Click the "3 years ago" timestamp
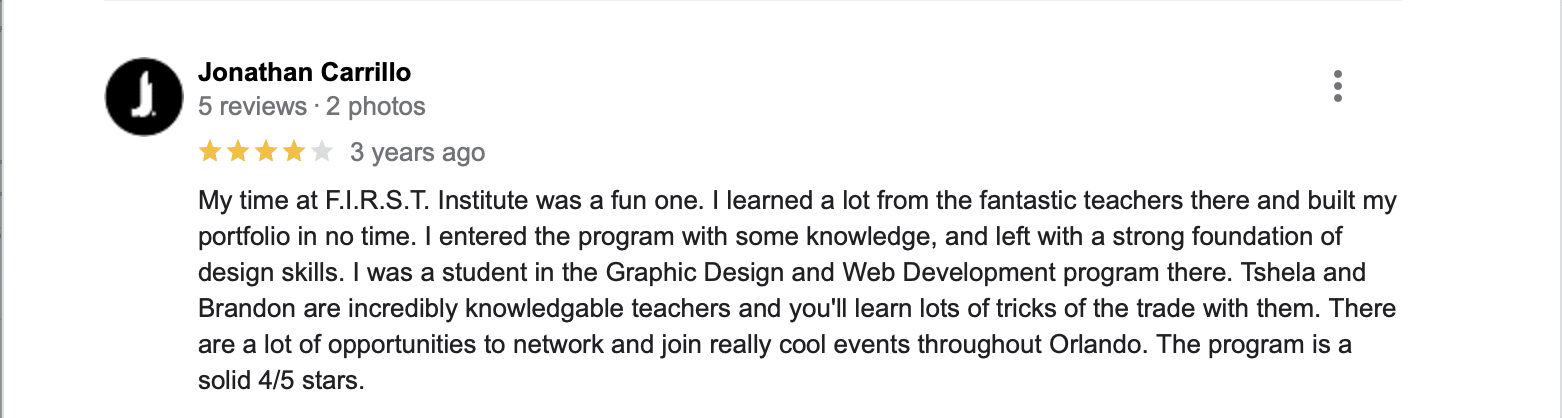Screen dimensions: 1562x418 pyautogui.click(x=417, y=153)
